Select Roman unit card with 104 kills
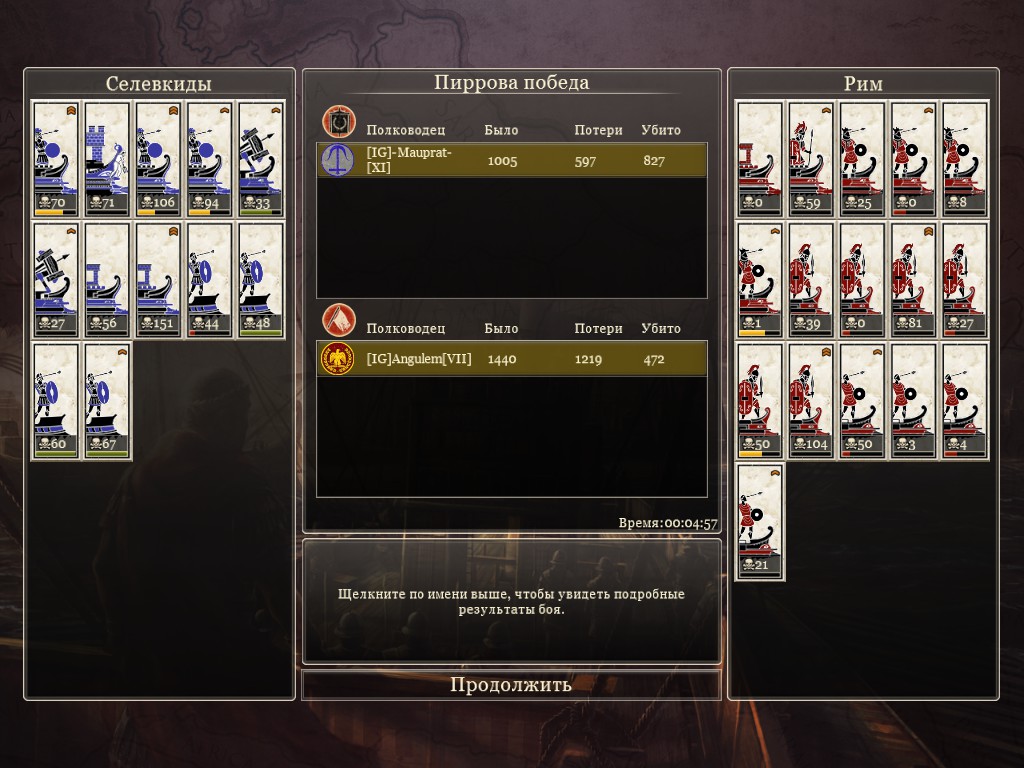 click(810, 401)
